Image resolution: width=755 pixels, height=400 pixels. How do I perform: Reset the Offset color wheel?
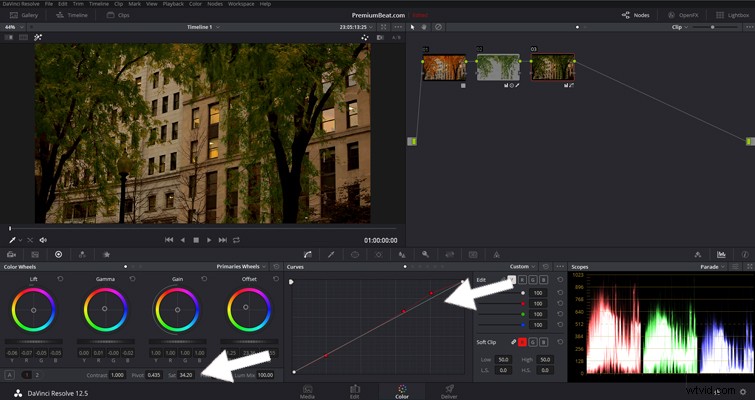pos(276,279)
